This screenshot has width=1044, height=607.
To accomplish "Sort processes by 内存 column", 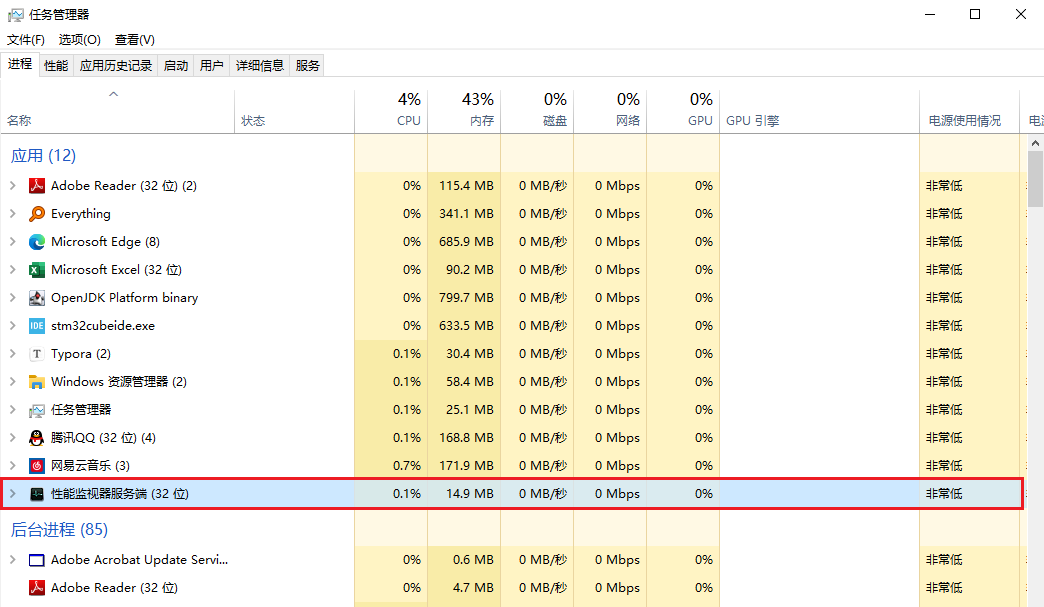I will coord(464,112).
